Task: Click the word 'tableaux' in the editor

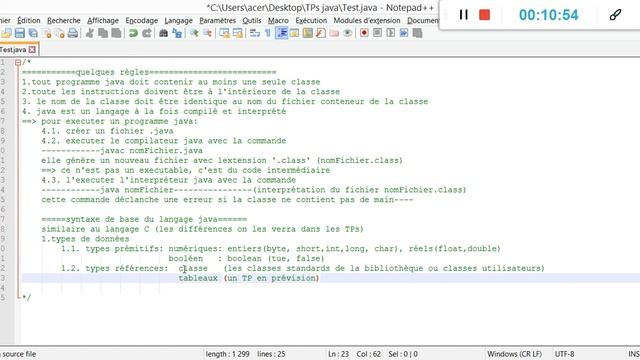Action: 198,278
